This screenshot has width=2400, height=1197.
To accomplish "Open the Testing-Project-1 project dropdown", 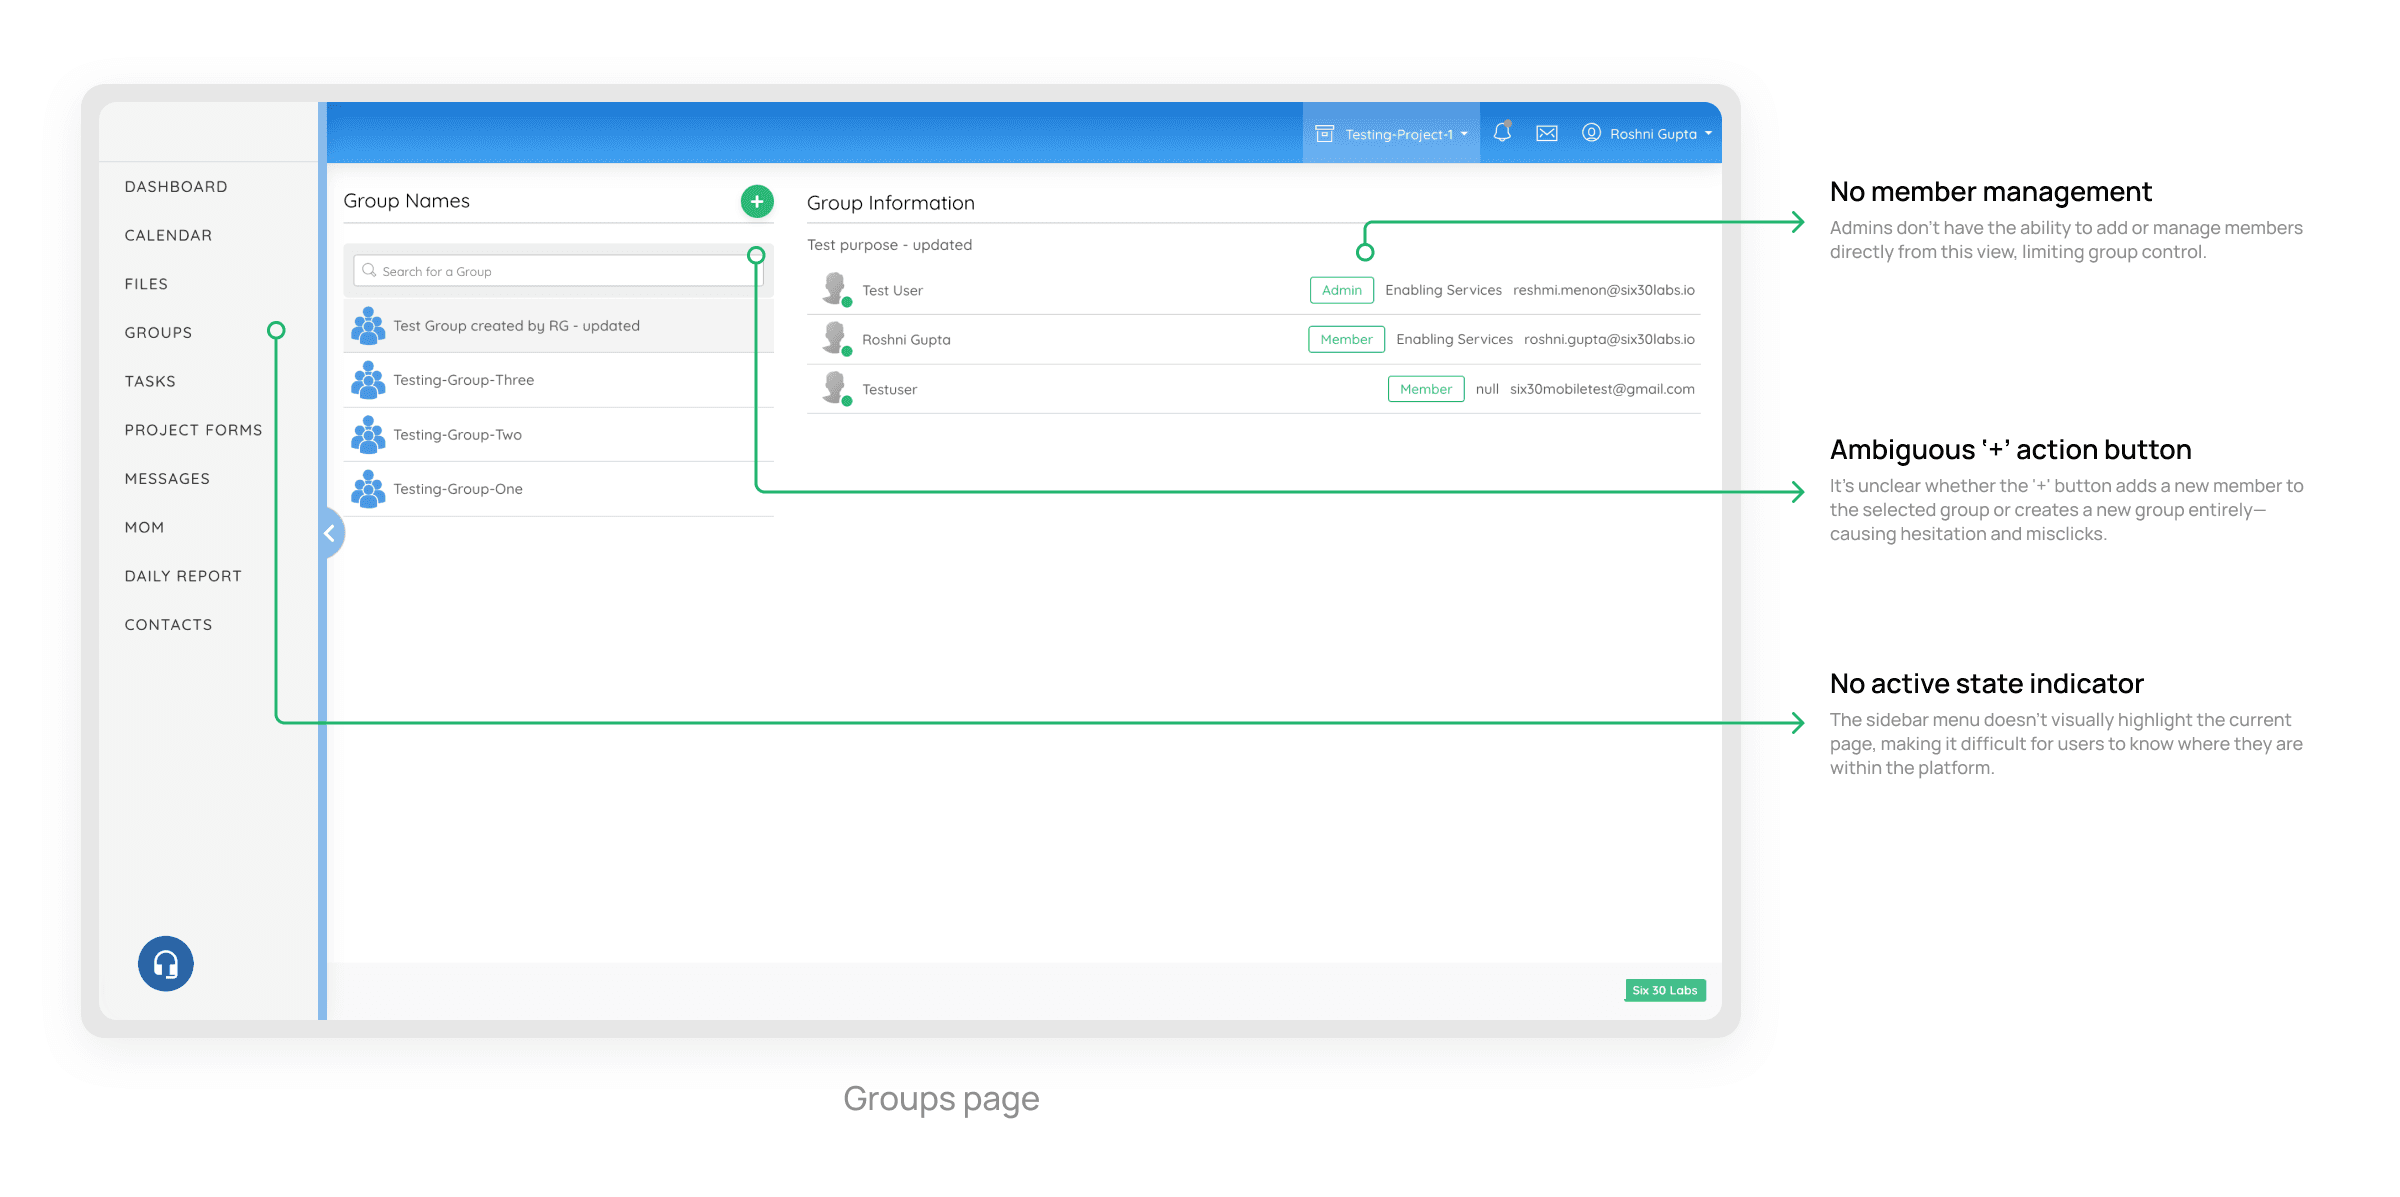I will pos(1392,134).
